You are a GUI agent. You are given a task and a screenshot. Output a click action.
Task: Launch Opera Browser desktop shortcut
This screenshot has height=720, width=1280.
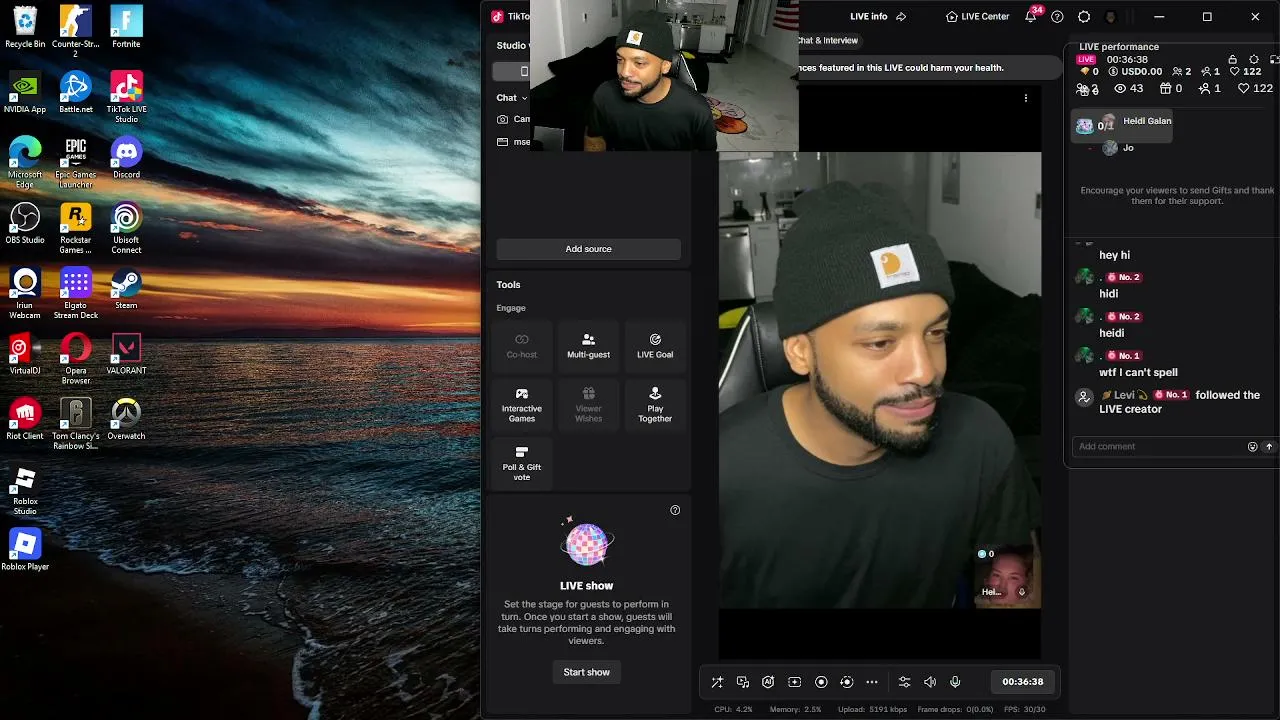pos(76,359)
